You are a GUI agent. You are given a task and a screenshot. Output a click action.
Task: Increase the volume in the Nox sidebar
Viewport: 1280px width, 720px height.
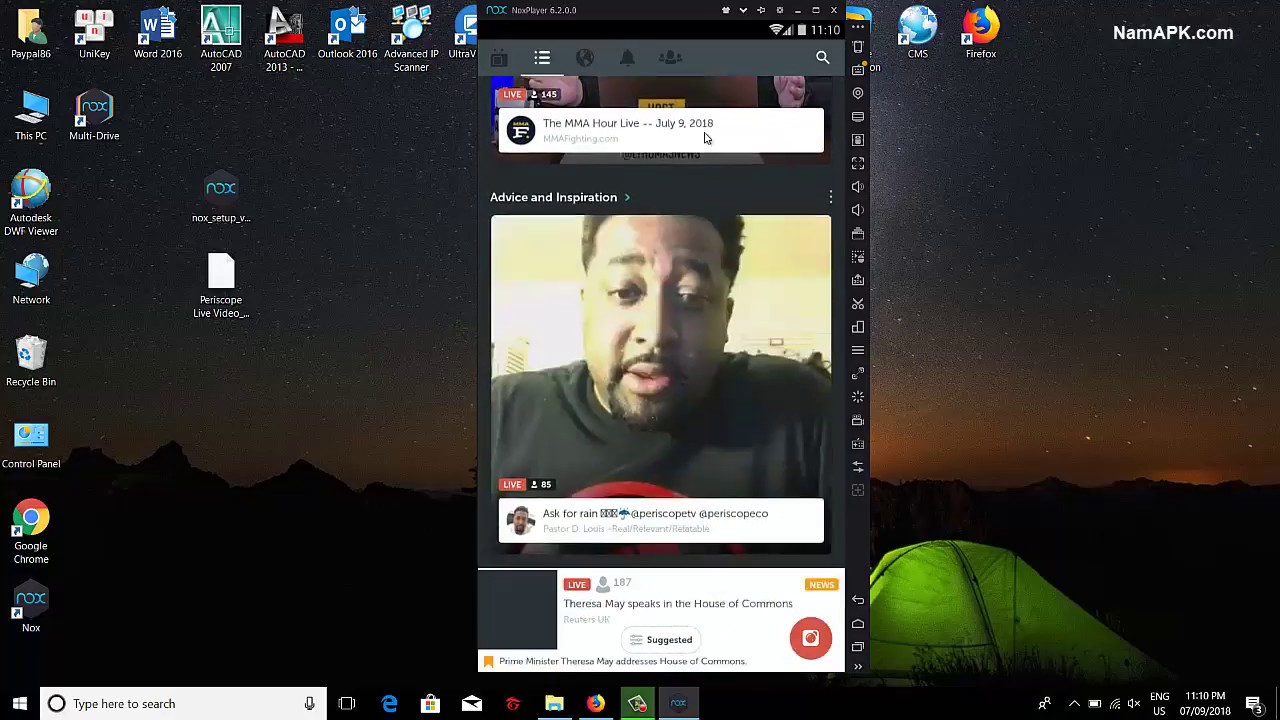tap(858, 187)
